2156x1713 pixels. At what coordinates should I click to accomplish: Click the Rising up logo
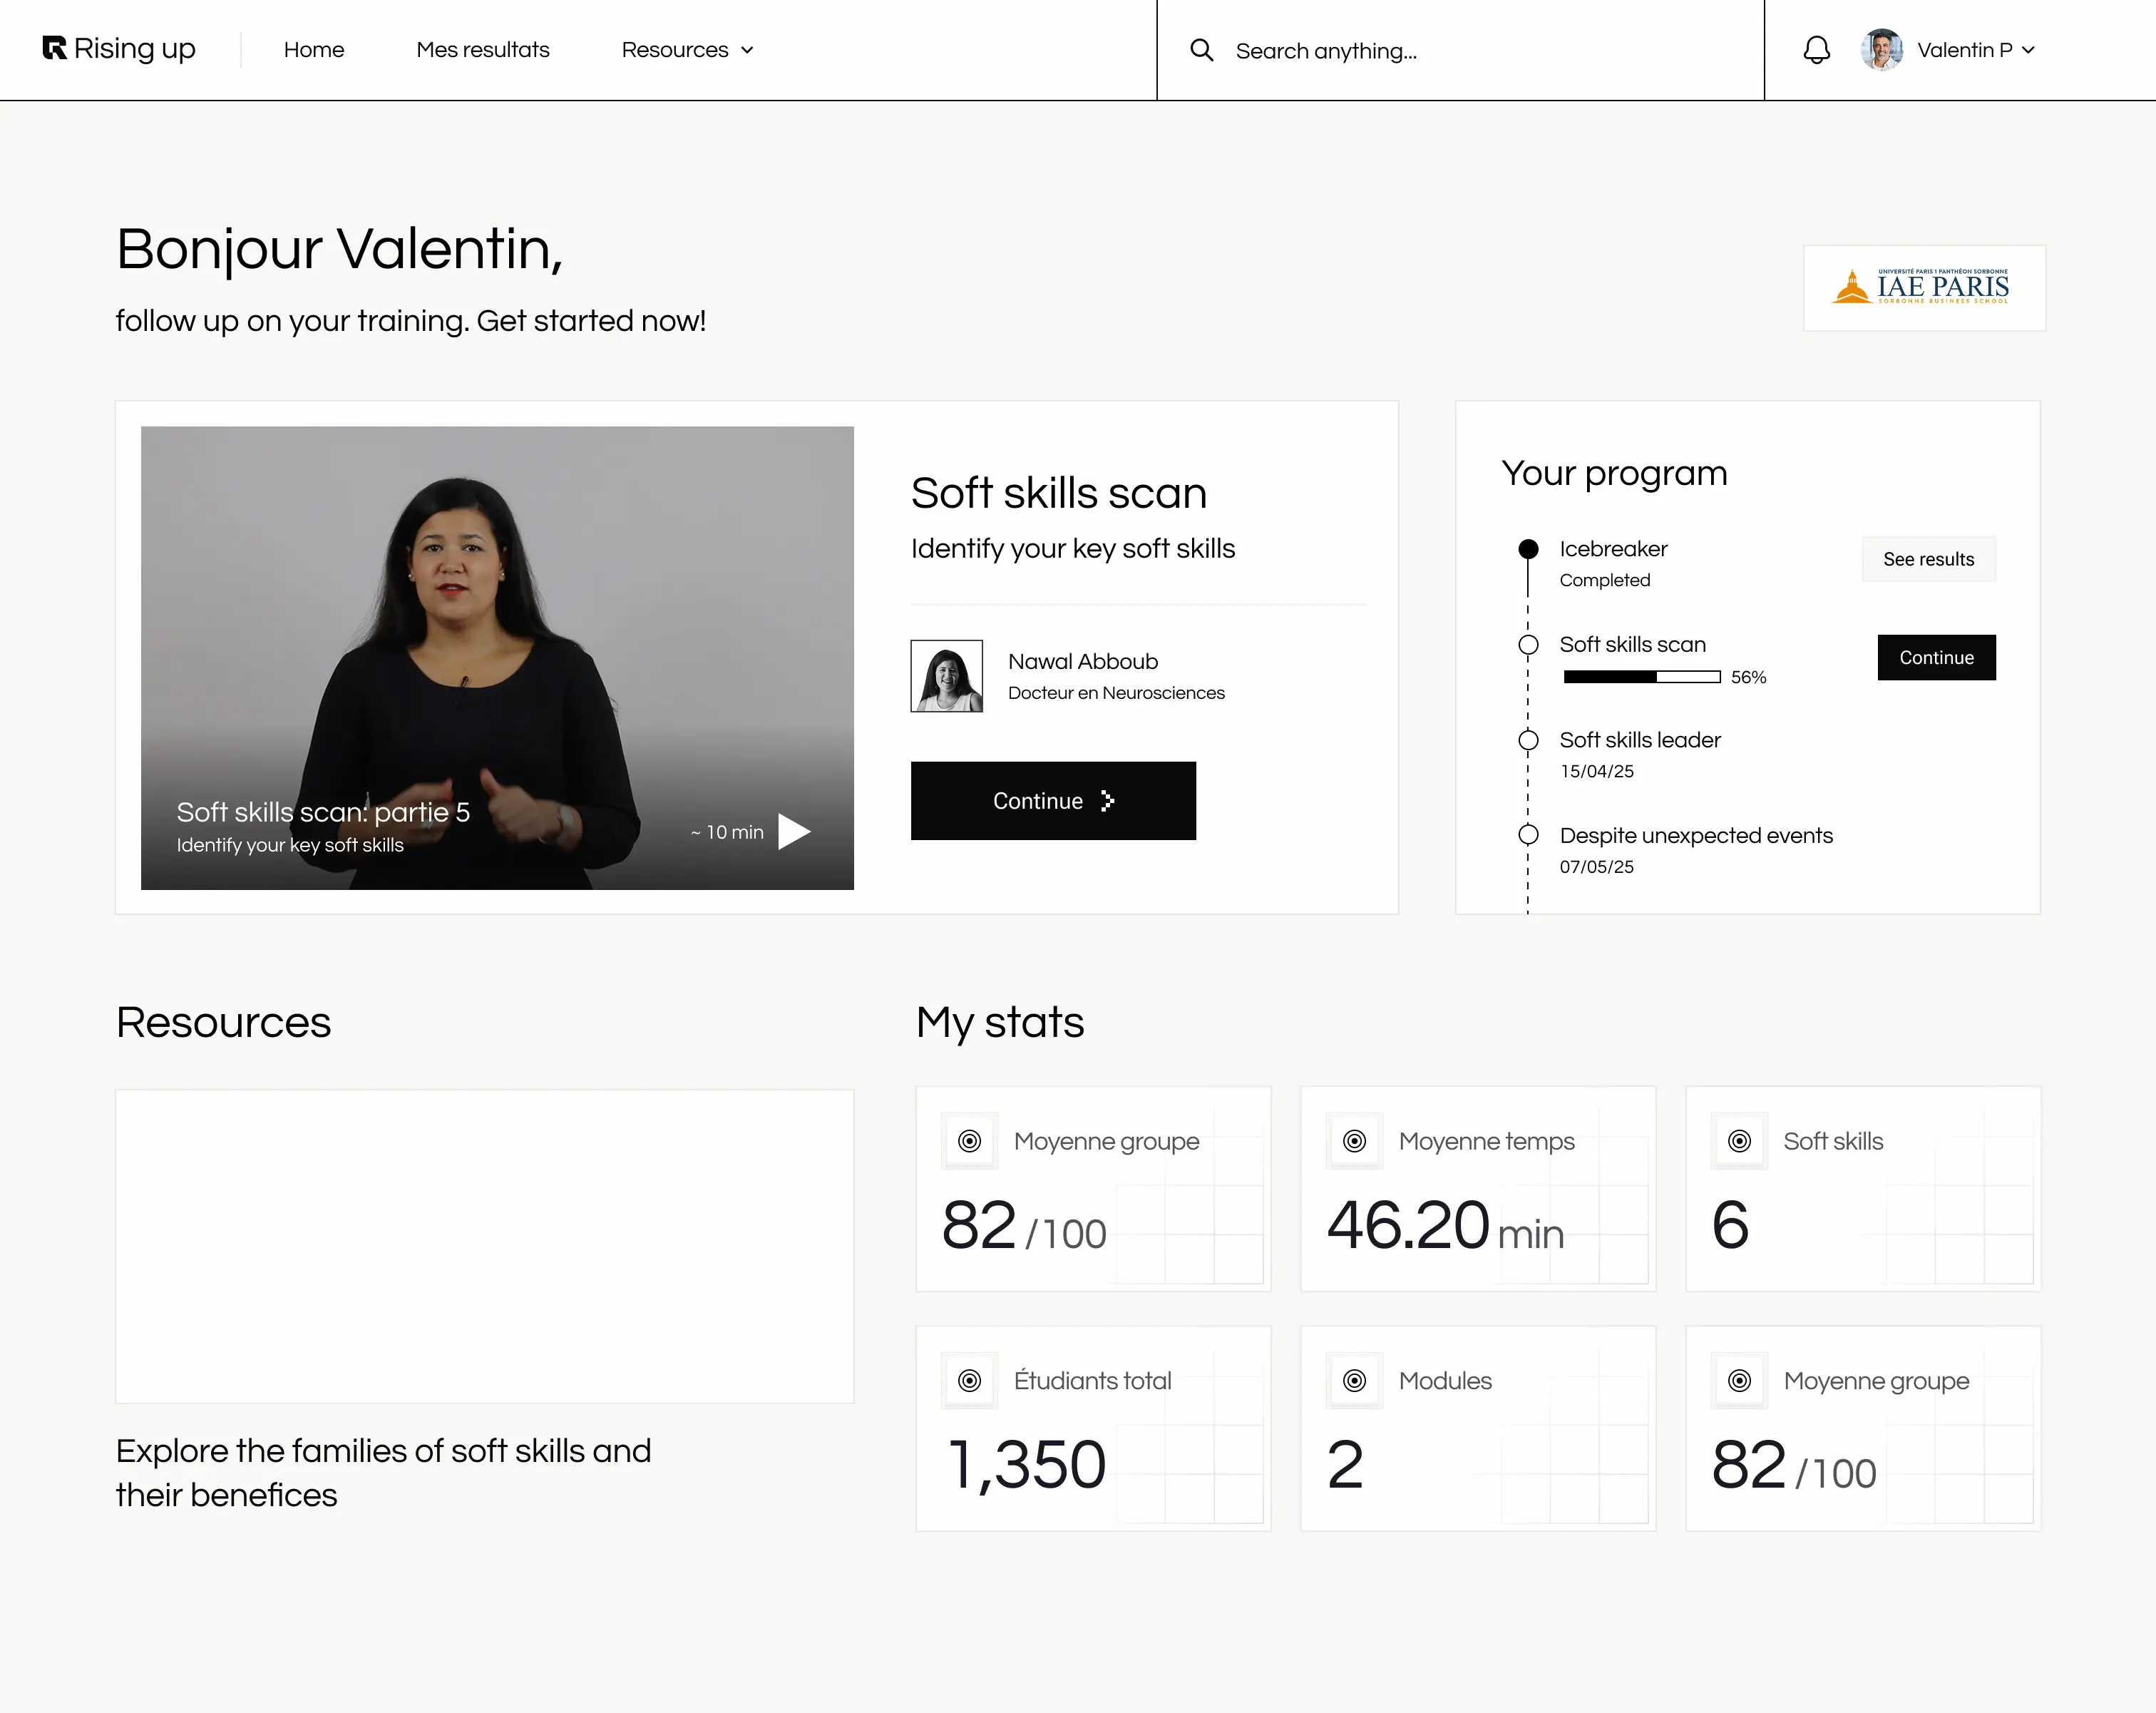pyautogui.click(x=119, y=49)
